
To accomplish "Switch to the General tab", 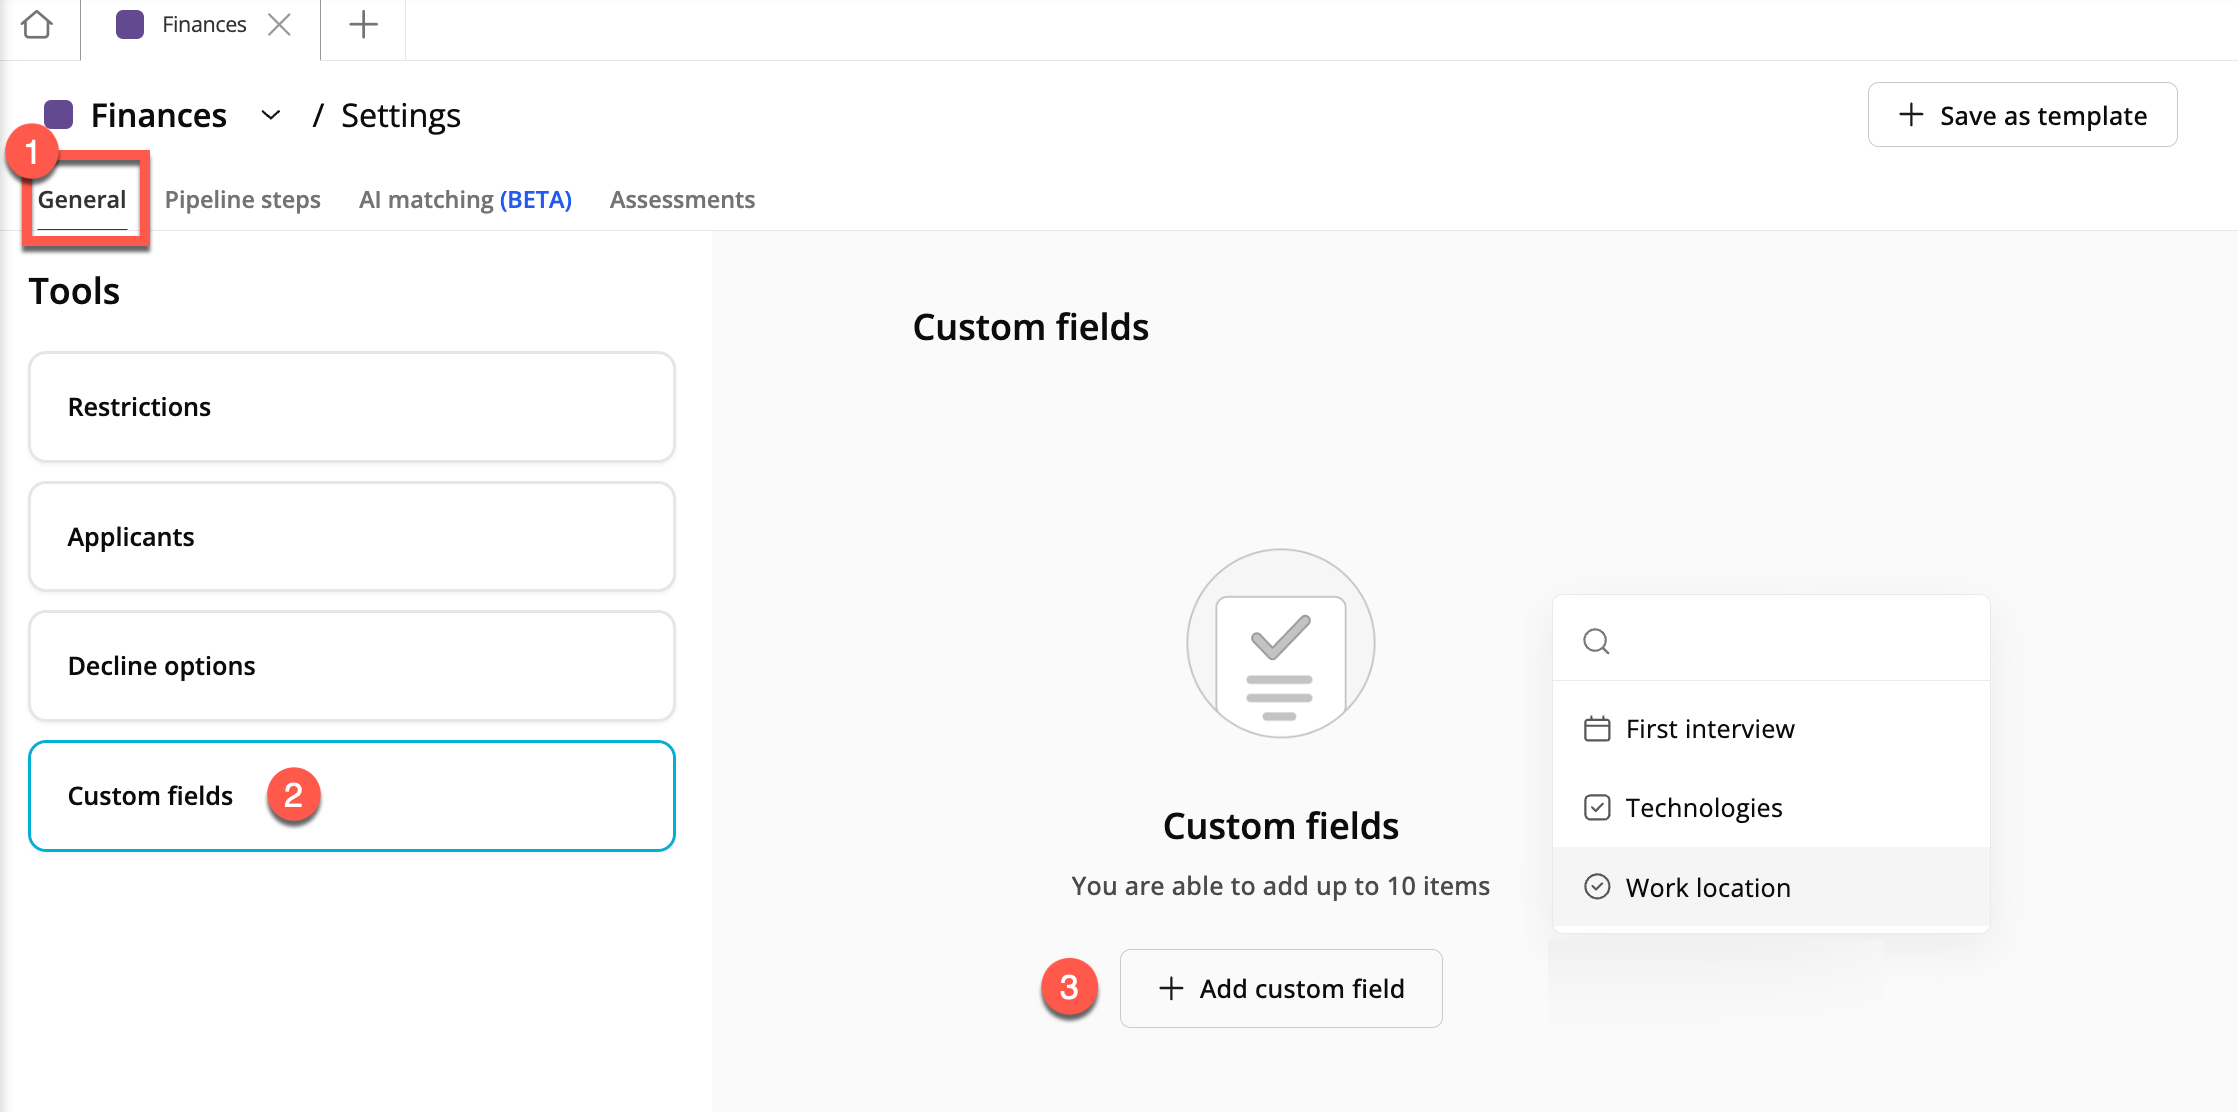I will 82,199.
